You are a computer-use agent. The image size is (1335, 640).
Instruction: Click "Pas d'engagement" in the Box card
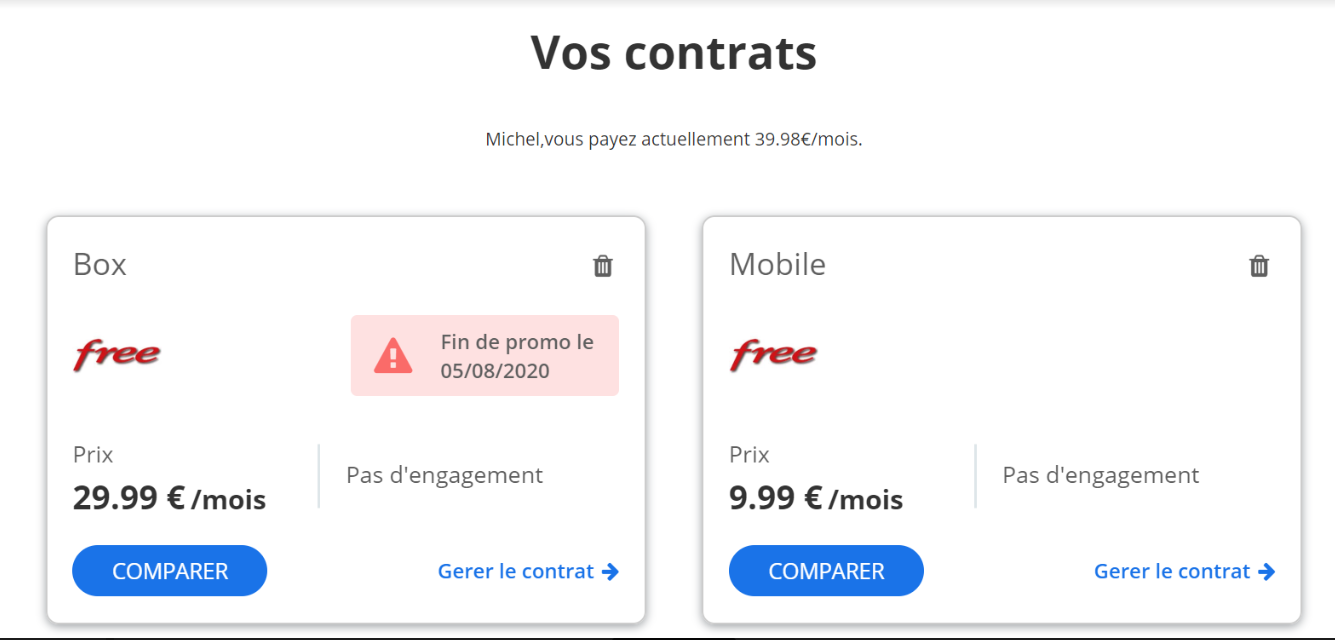click(x=444, y=475)
